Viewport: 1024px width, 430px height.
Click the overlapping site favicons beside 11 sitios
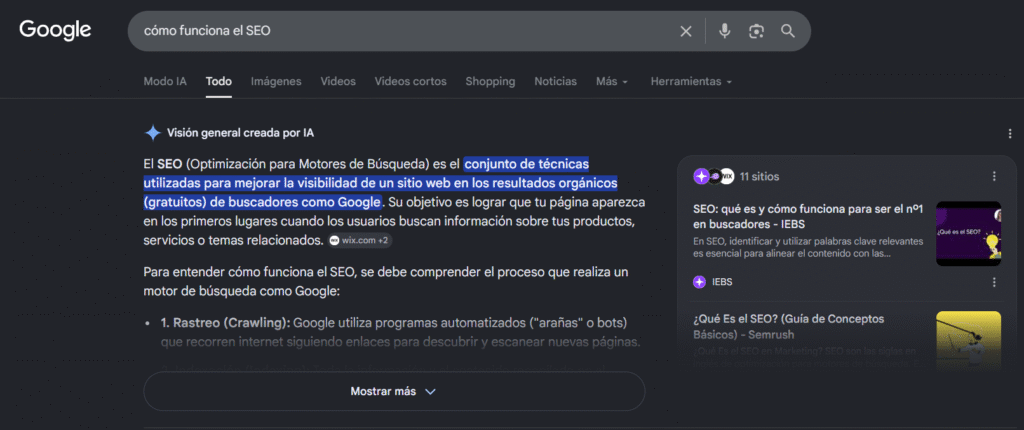point(714,176)
